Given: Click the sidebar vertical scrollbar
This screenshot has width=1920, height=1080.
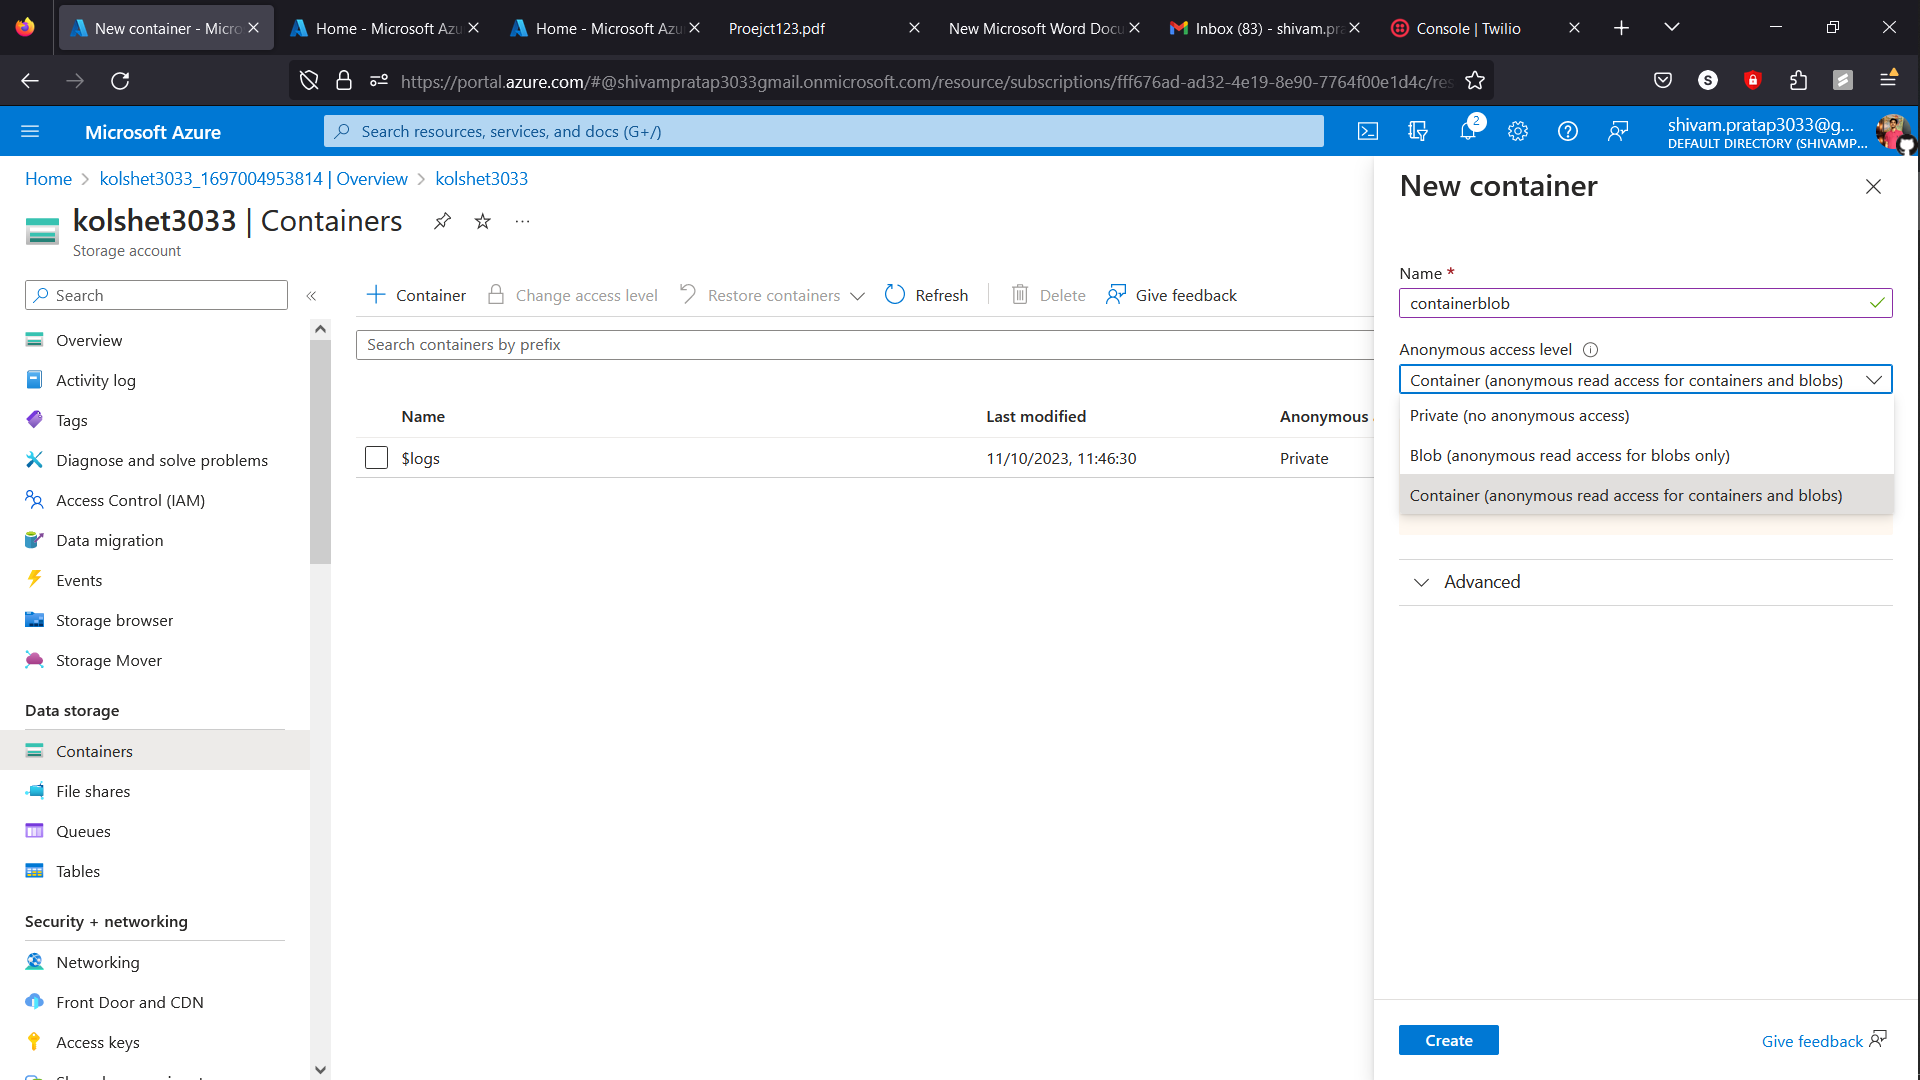Looking at the screenshot, I should pos(320,450).
